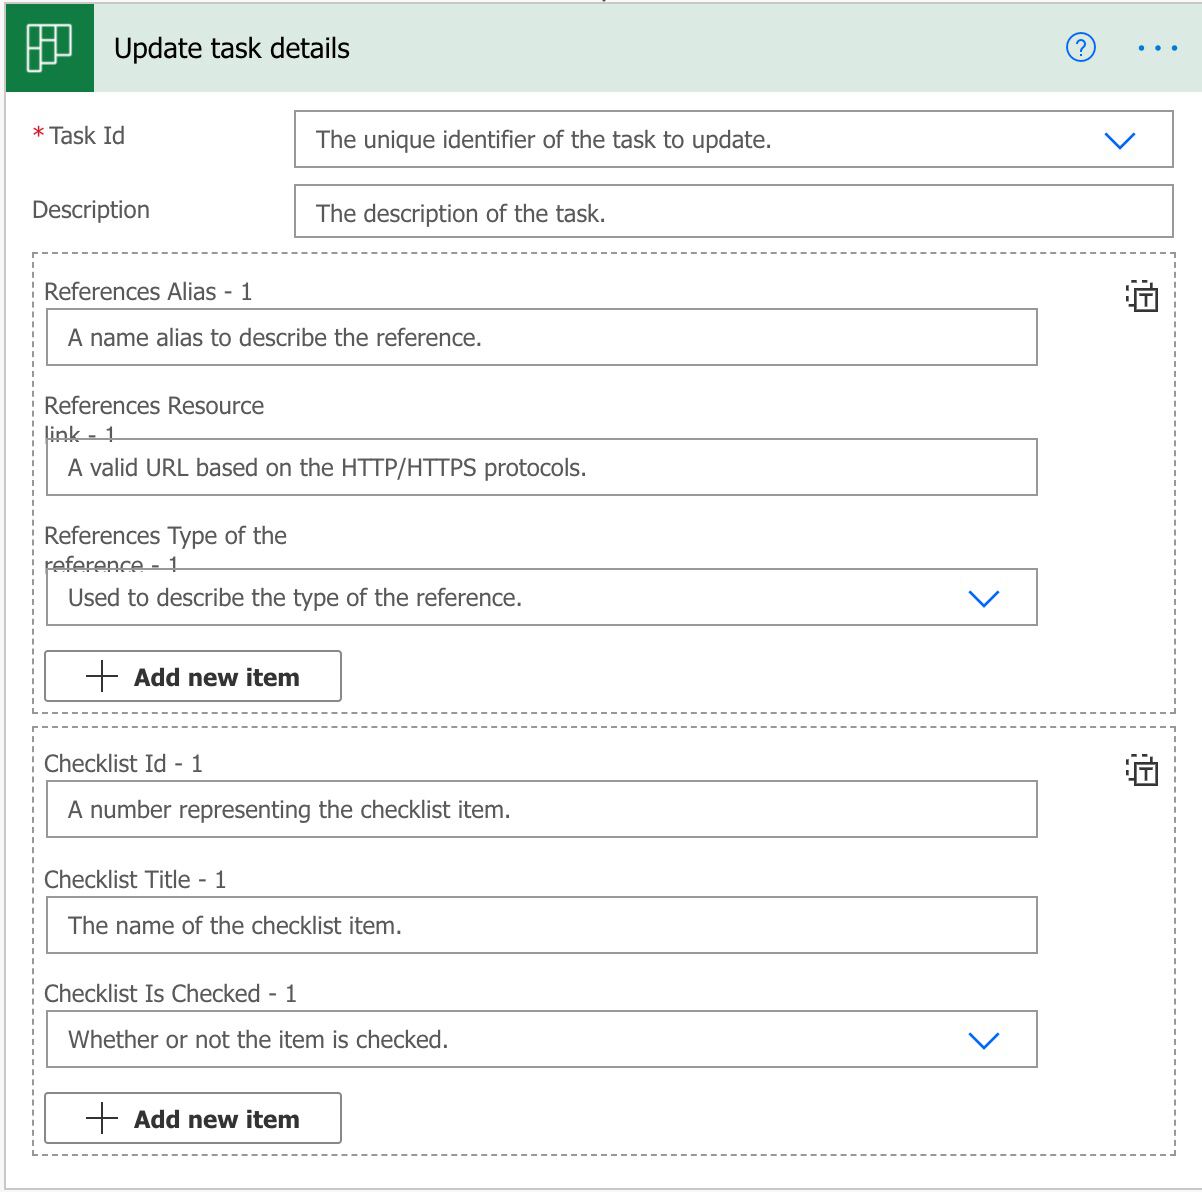Switch Checklist section to input entire array
Viewport: 1202px width, 1192px height.
[x=1143, y=770]
